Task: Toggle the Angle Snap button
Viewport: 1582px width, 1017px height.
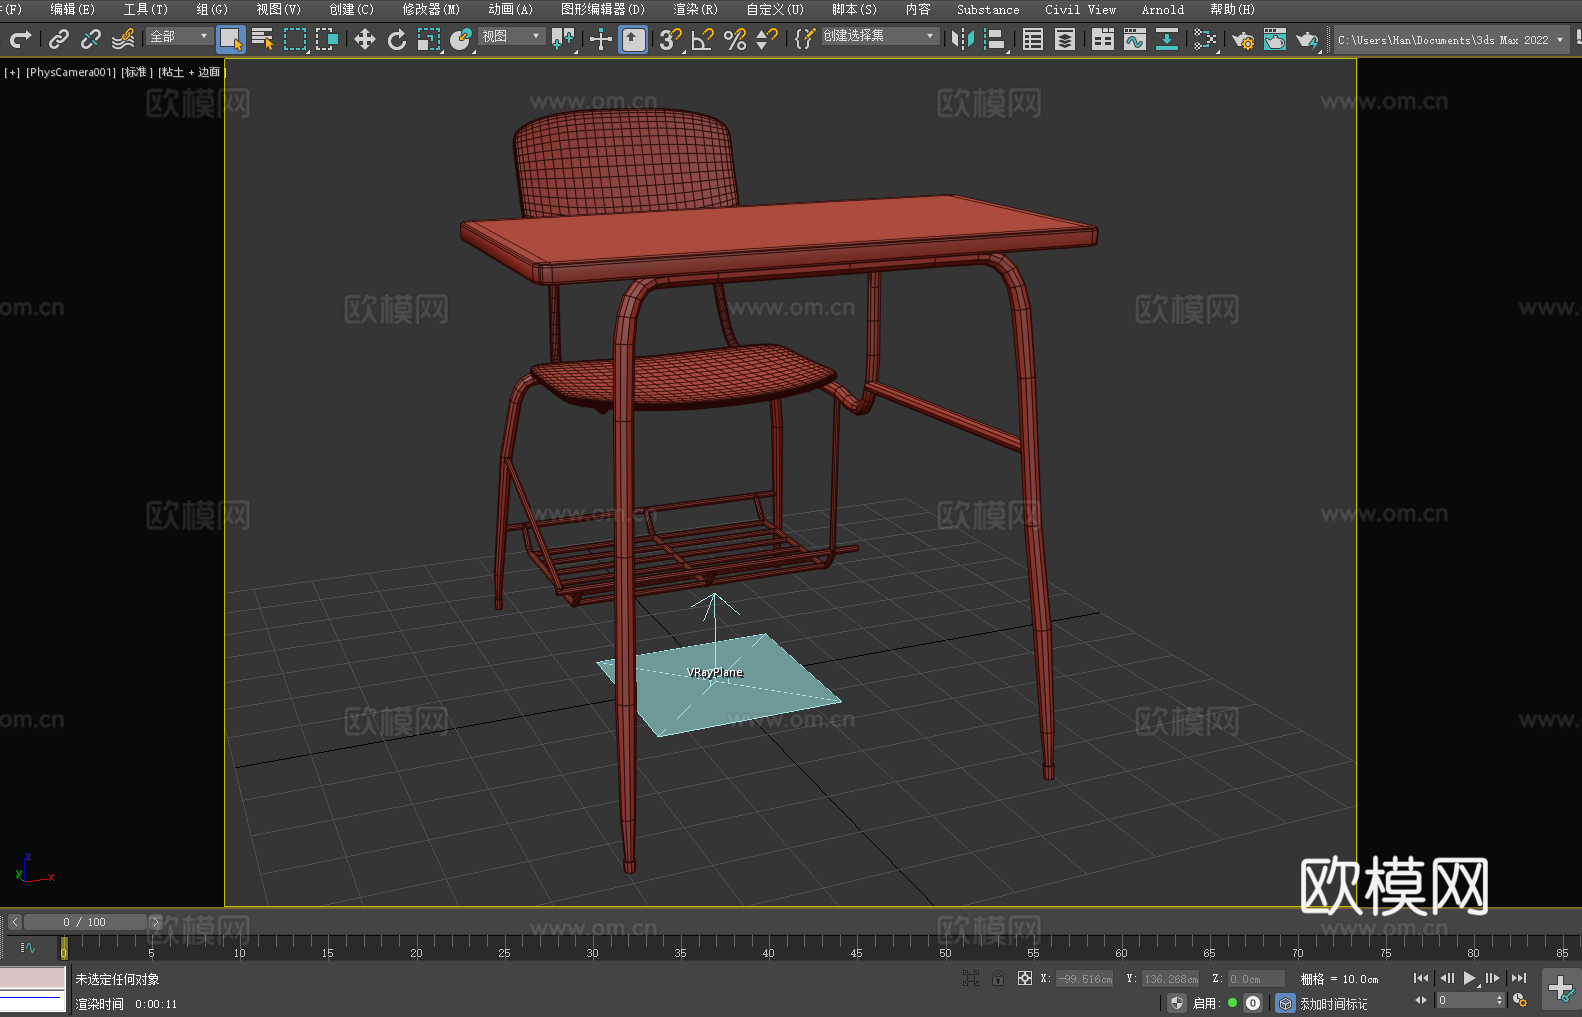Action: [703, 39]
